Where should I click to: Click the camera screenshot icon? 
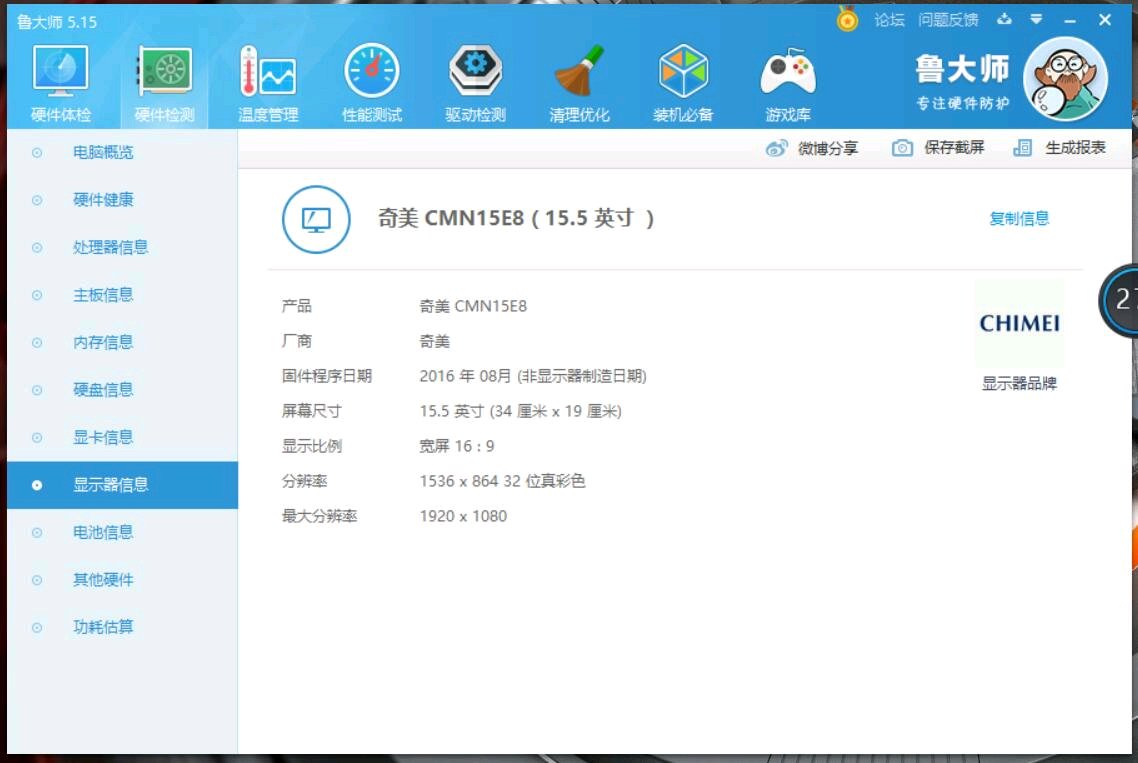(x=902, y=148)
